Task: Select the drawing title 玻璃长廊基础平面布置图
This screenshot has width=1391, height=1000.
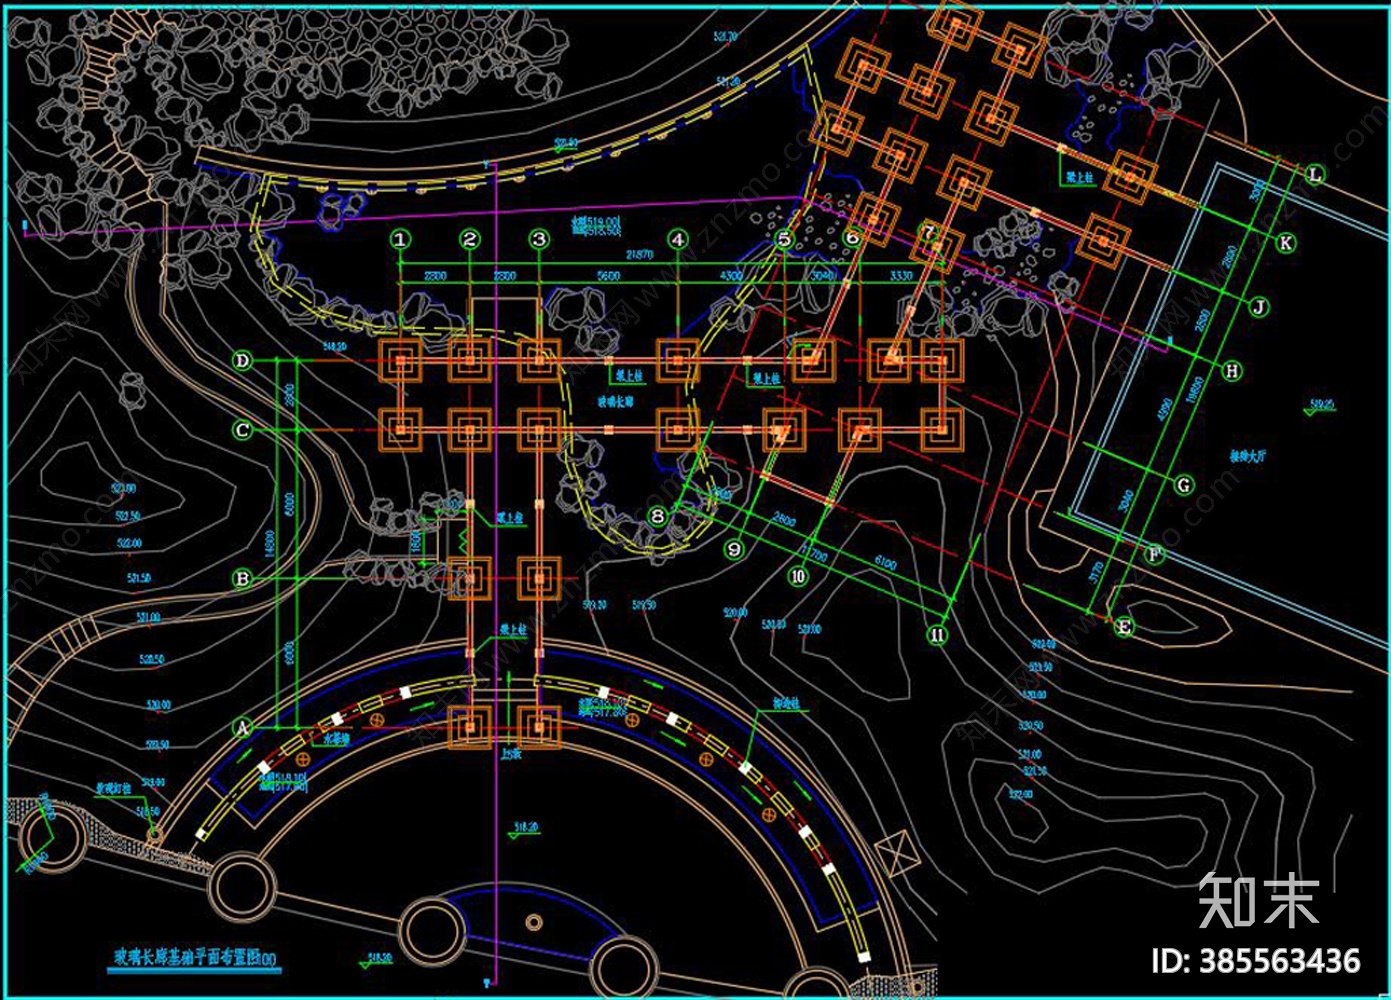Action: coord(195,957)
